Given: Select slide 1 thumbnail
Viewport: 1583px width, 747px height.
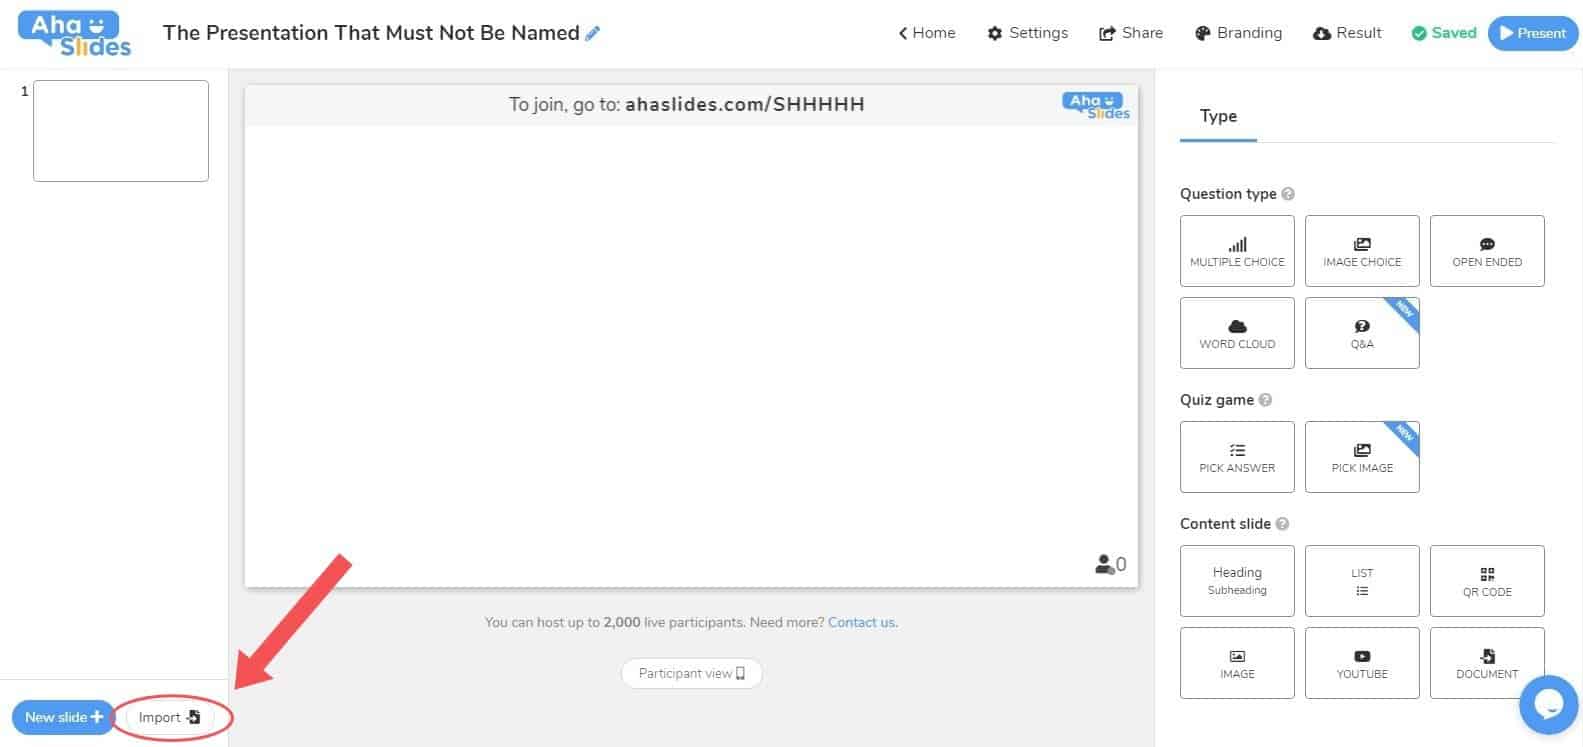Looking at the screenshot, I should point(121,131).
